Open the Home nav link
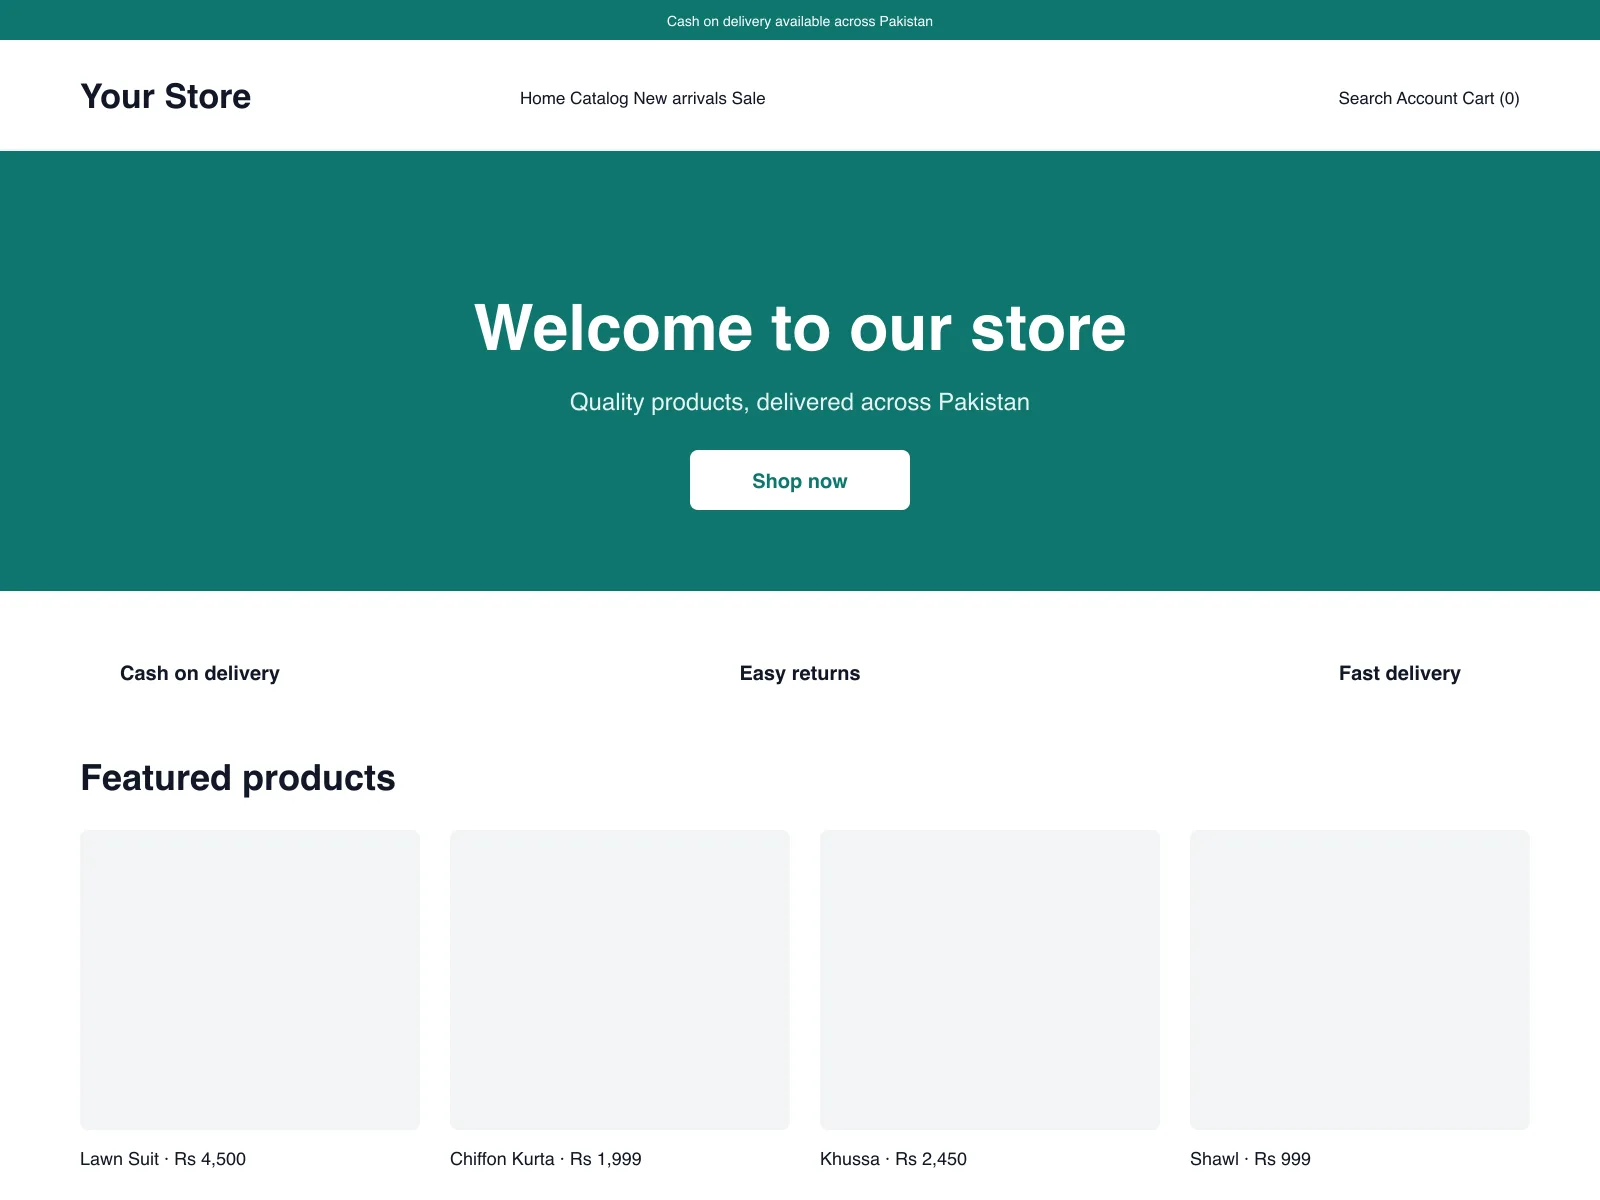 tap(542, 98)
